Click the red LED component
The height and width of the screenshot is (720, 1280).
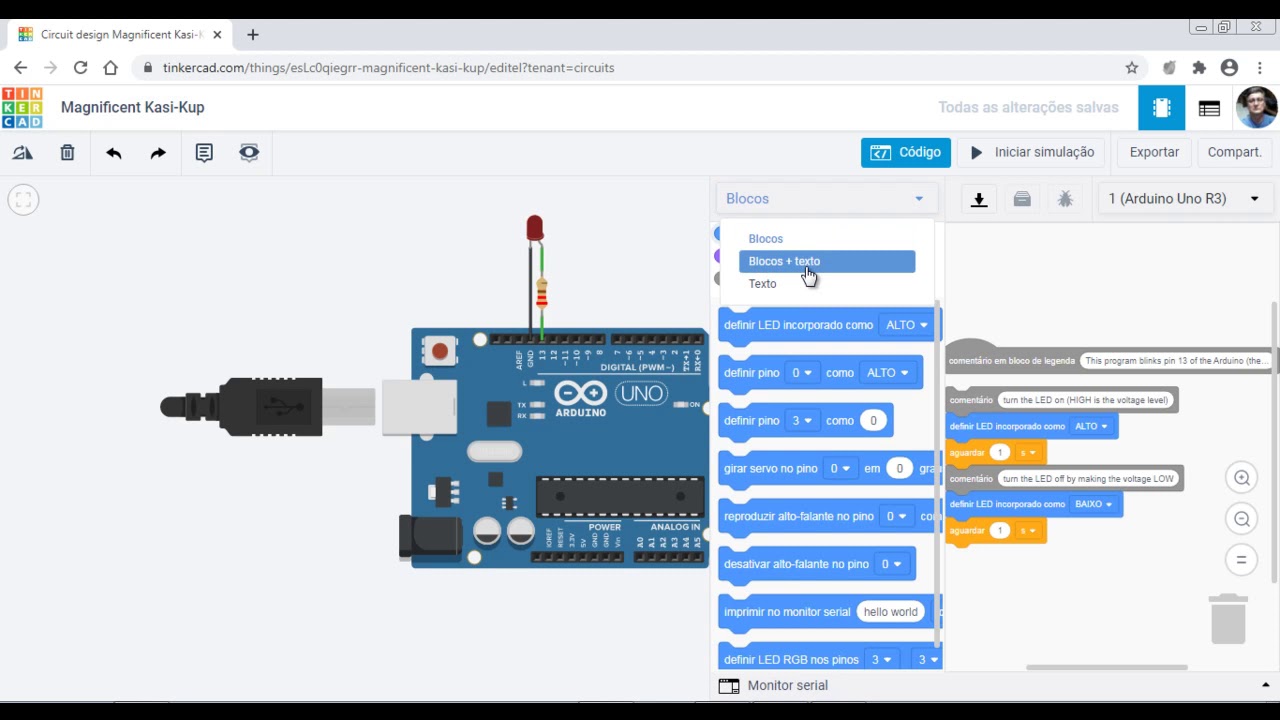click(535, 228)
